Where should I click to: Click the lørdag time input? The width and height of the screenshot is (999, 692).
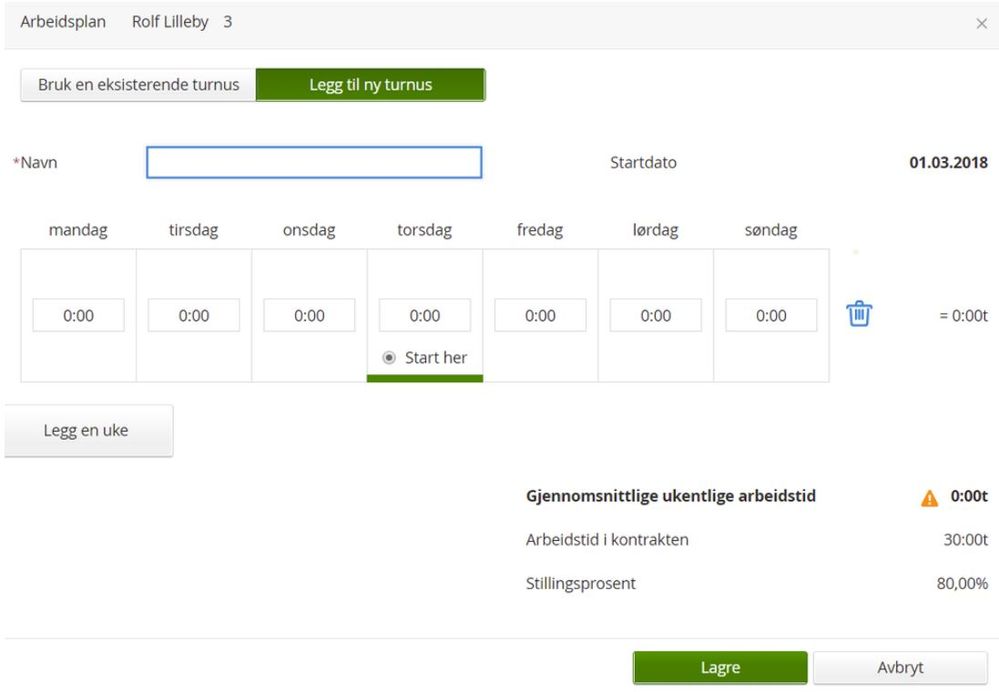coord(656,315)
